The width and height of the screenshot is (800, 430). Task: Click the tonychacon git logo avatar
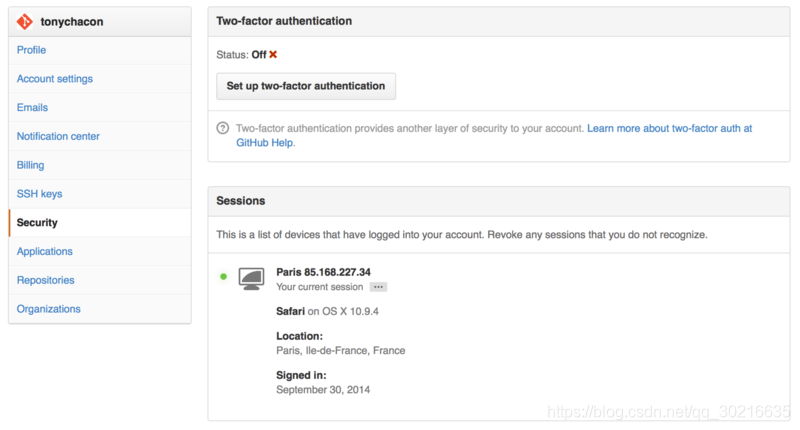point(24,21)
